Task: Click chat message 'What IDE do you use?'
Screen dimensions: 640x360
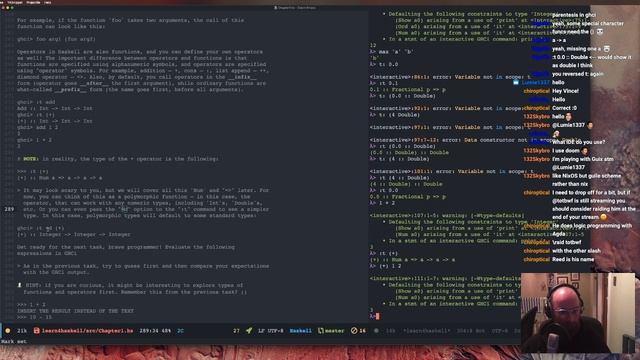Action: click(578, 142)
